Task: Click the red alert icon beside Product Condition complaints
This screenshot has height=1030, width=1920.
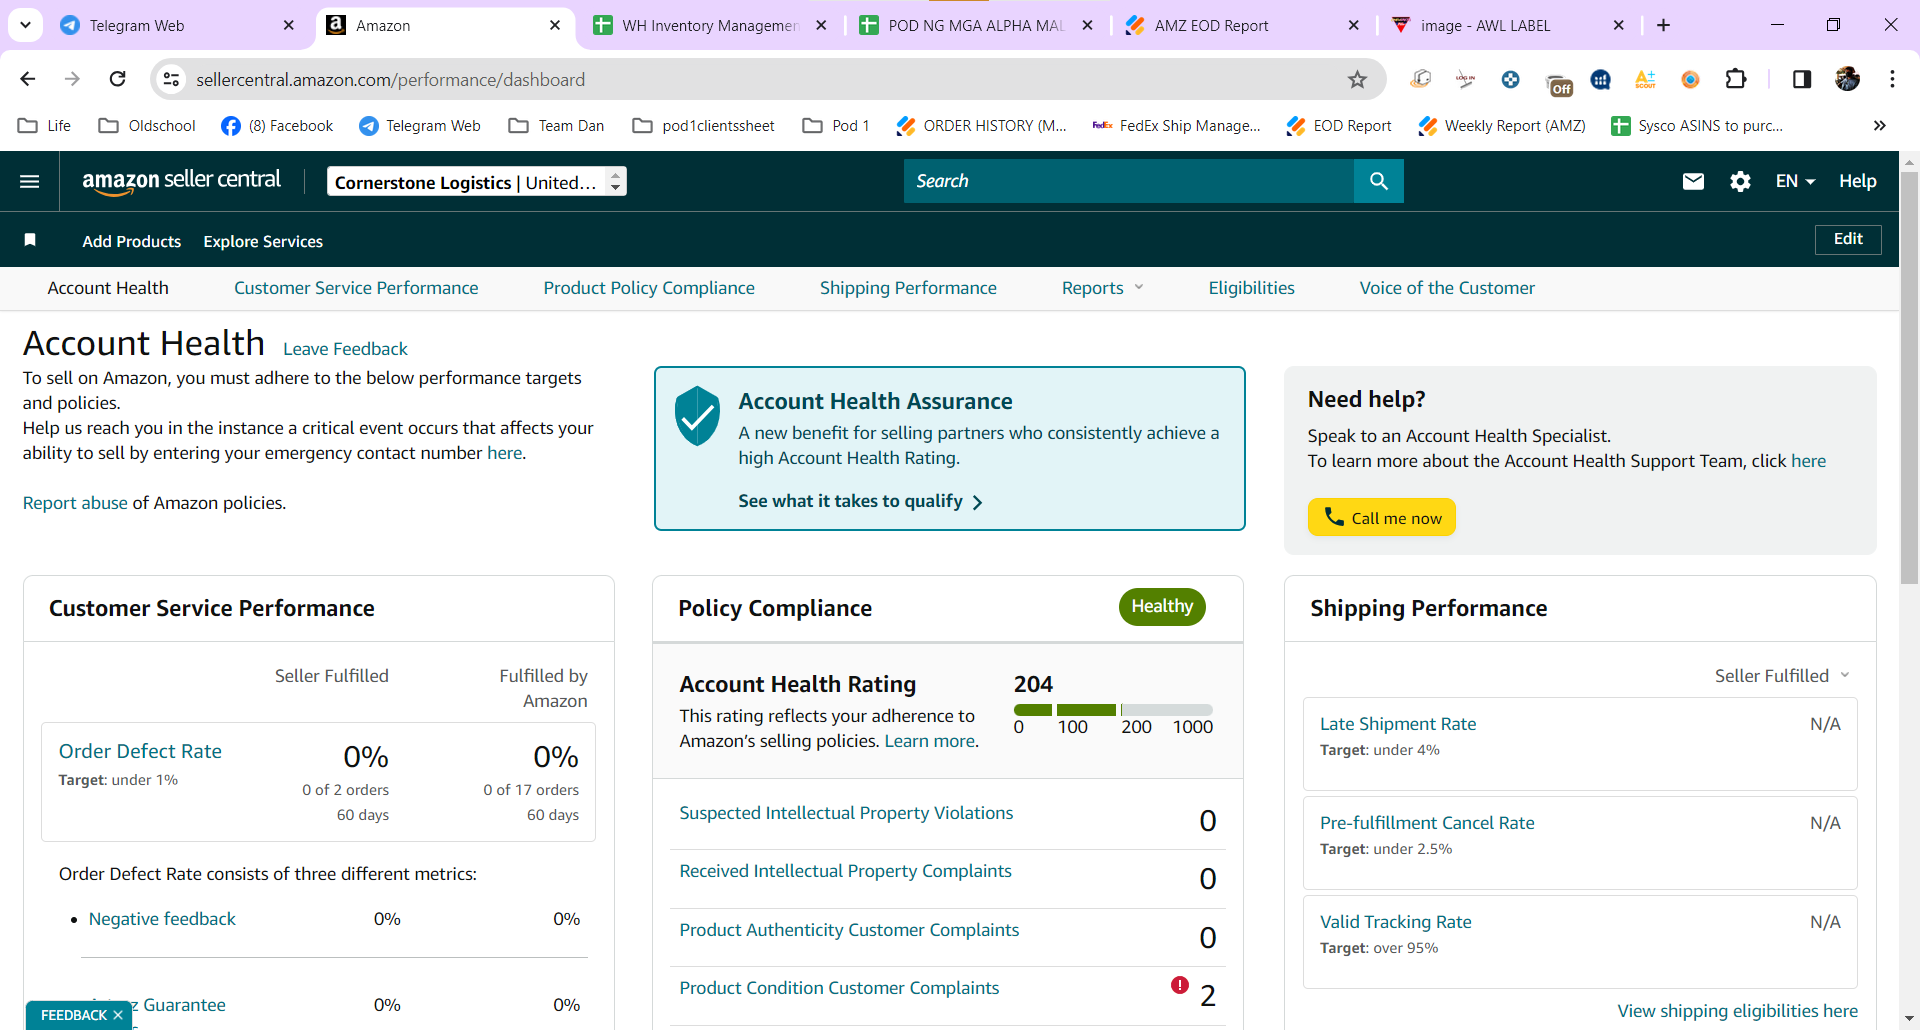Action: tap(1180, 985)
